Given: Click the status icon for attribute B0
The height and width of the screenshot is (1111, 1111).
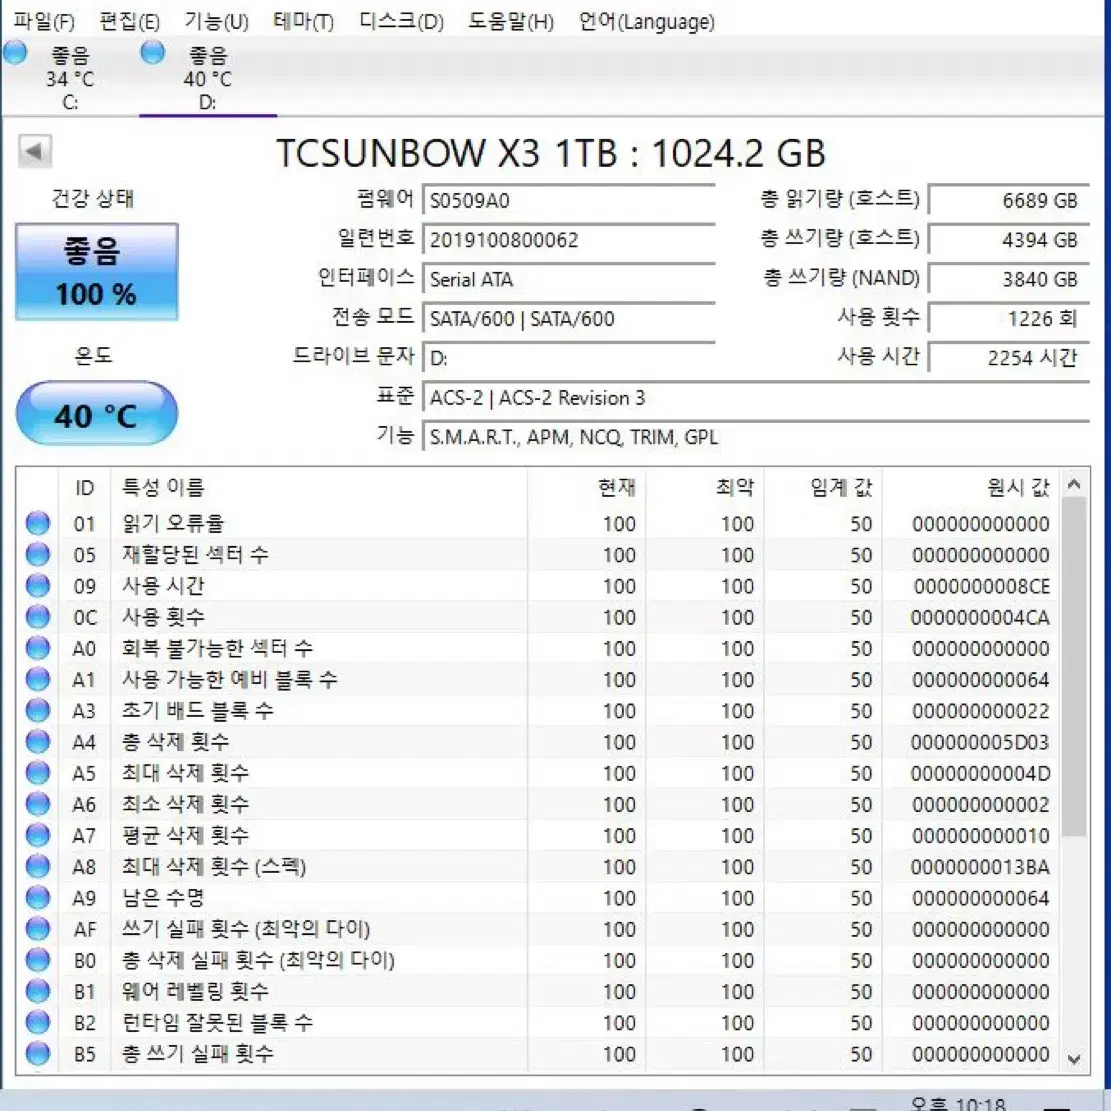Looking at the screenshot, I should 38,960.
